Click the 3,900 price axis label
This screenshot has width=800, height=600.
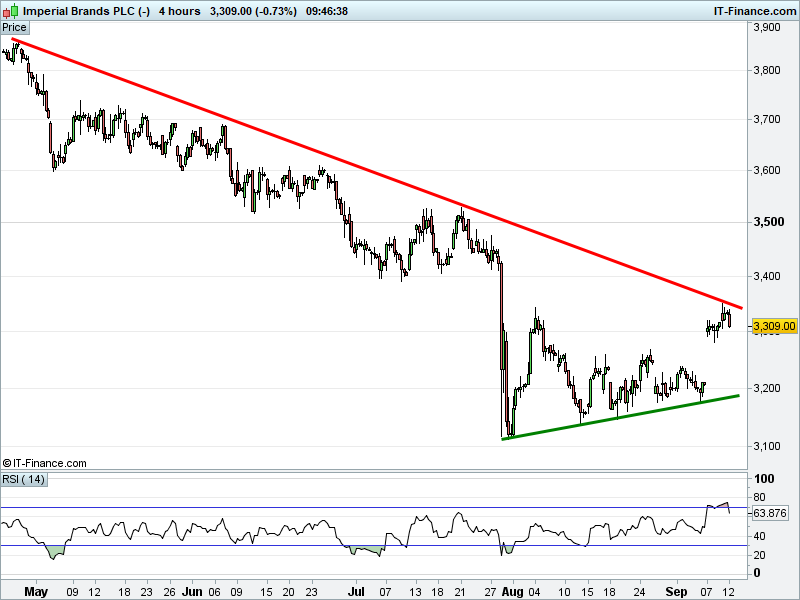click(767, 27)
